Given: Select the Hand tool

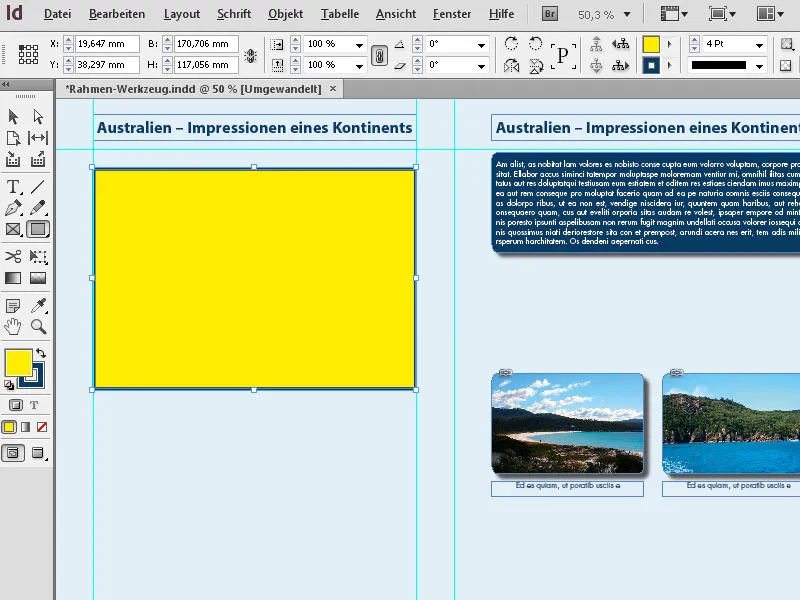Looking at the screenshot, I should (13, 325).
